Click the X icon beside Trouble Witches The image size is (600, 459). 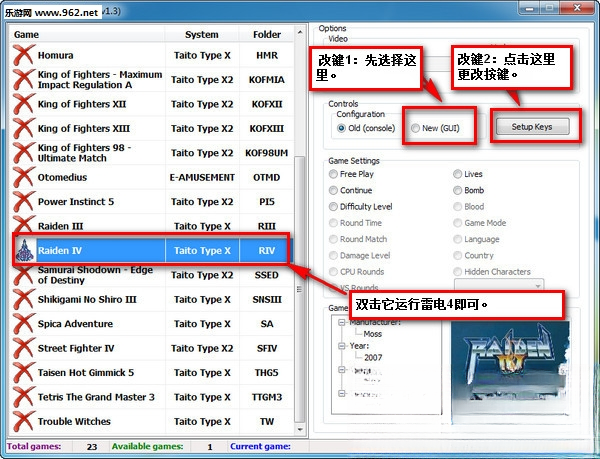pyautogui.click(x=24, y=422)
